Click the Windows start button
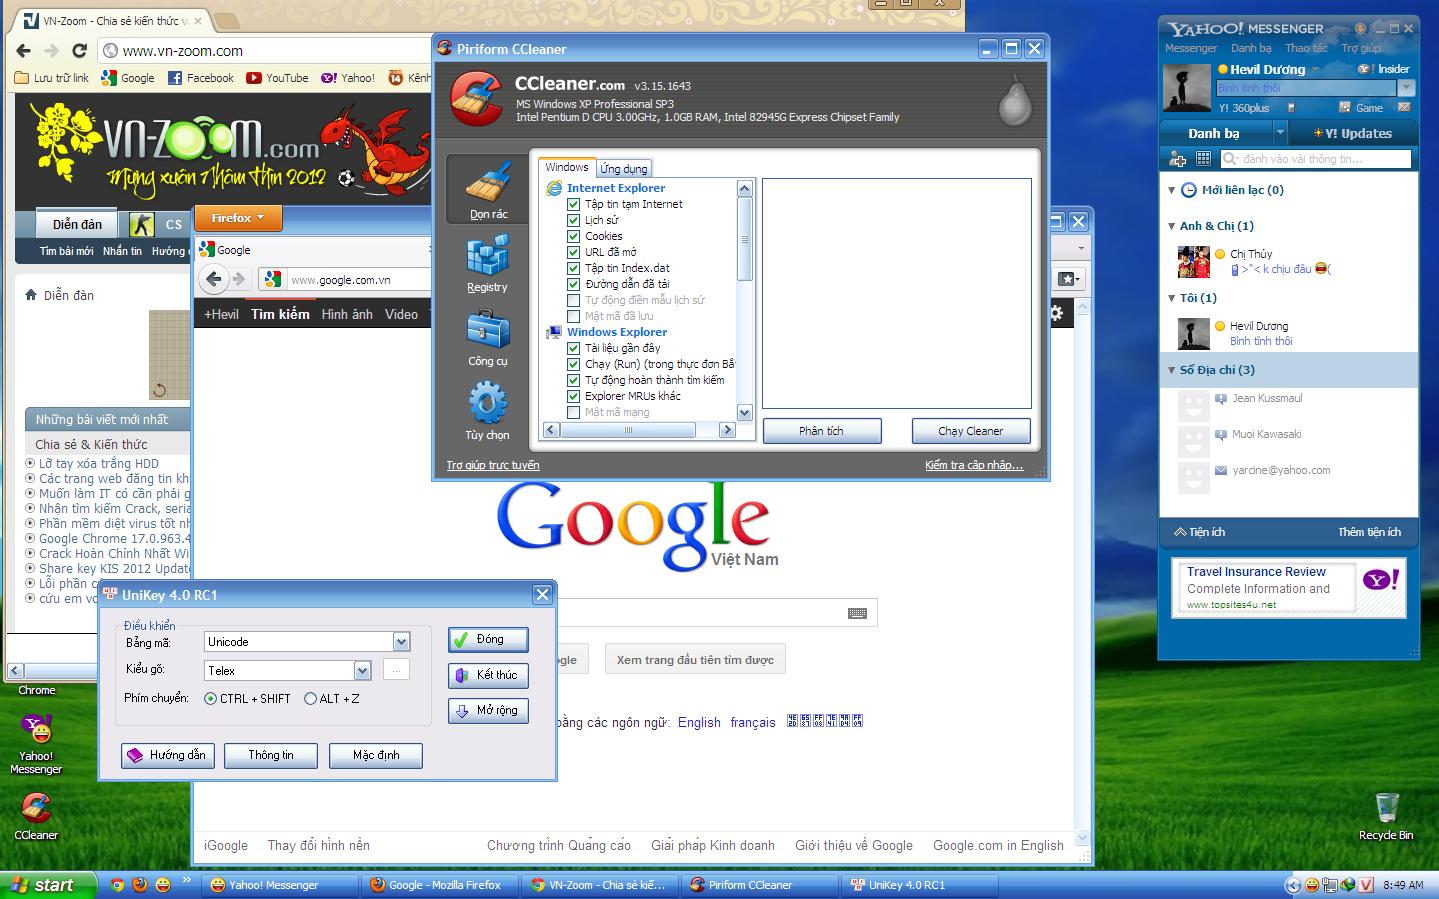 49,885
